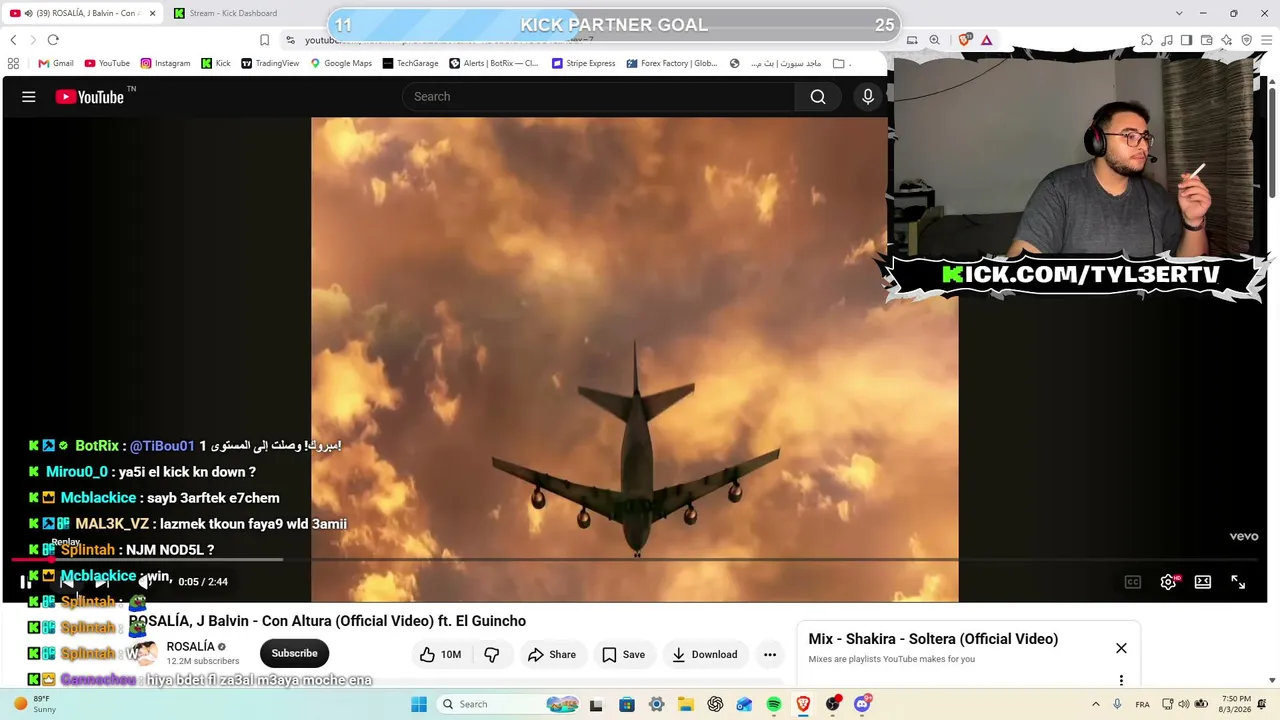Open the Instagram bookmark
The width and height of the screenshot is (1280, 720).
(x=165, y=63)
